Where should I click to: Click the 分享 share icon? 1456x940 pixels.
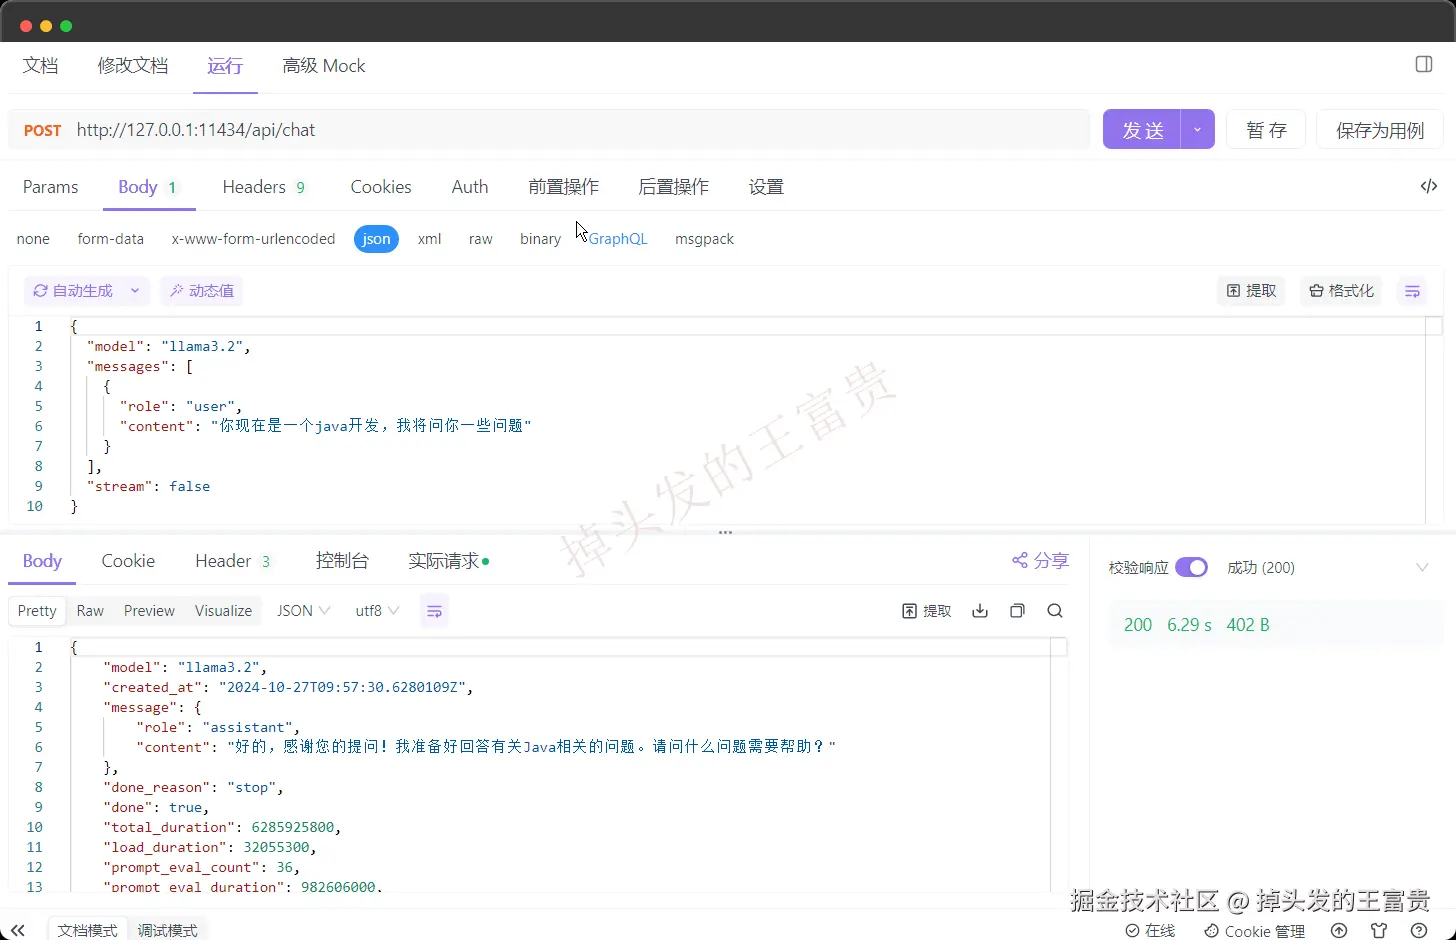point(1040,561)
